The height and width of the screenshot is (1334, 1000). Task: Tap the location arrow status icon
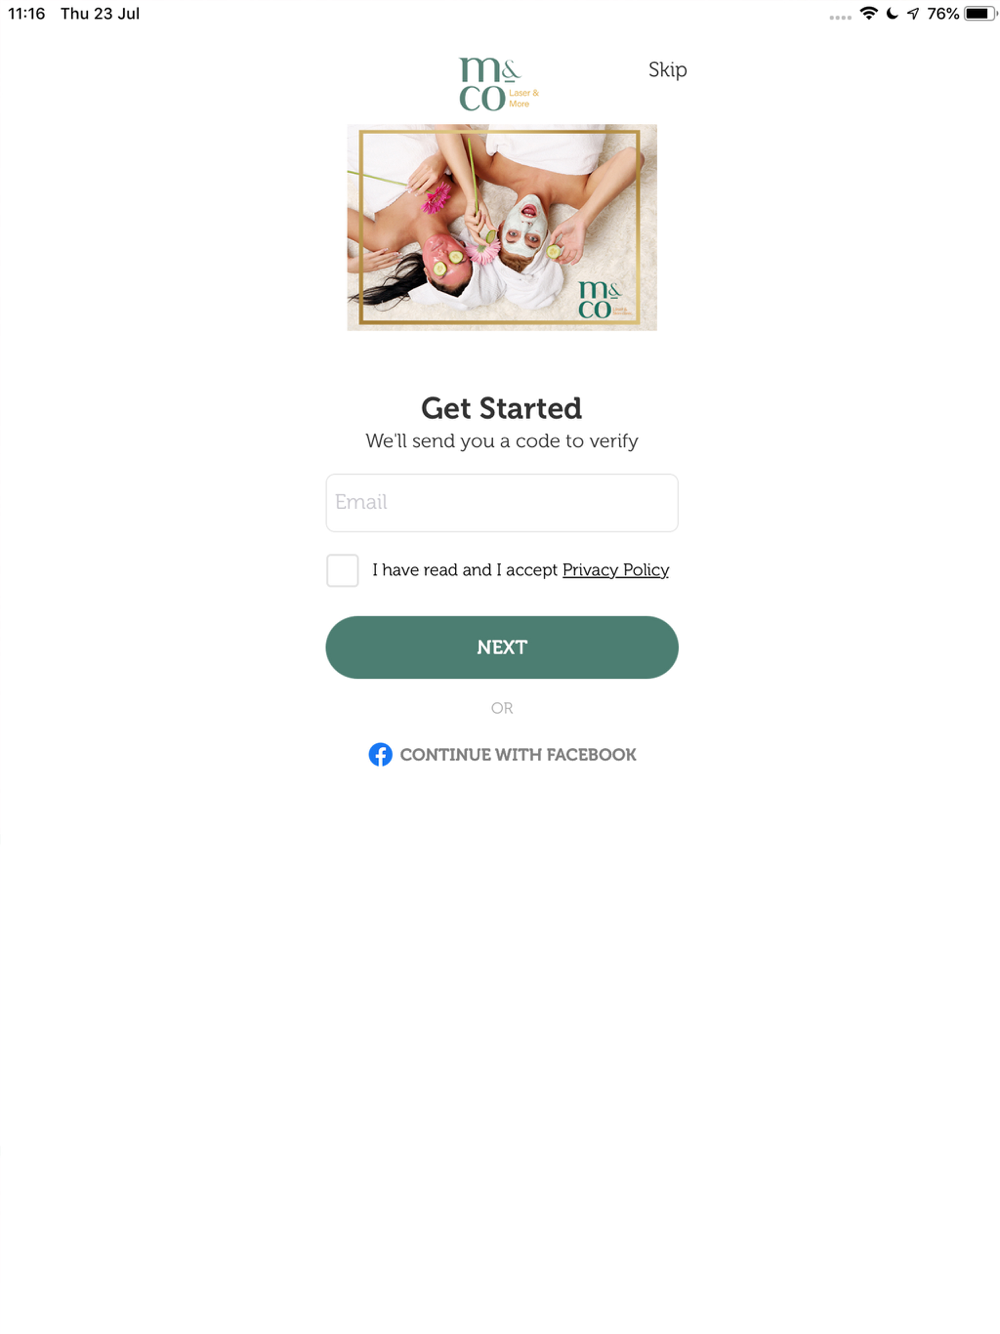pyautogui.click(x=913, y=13)
